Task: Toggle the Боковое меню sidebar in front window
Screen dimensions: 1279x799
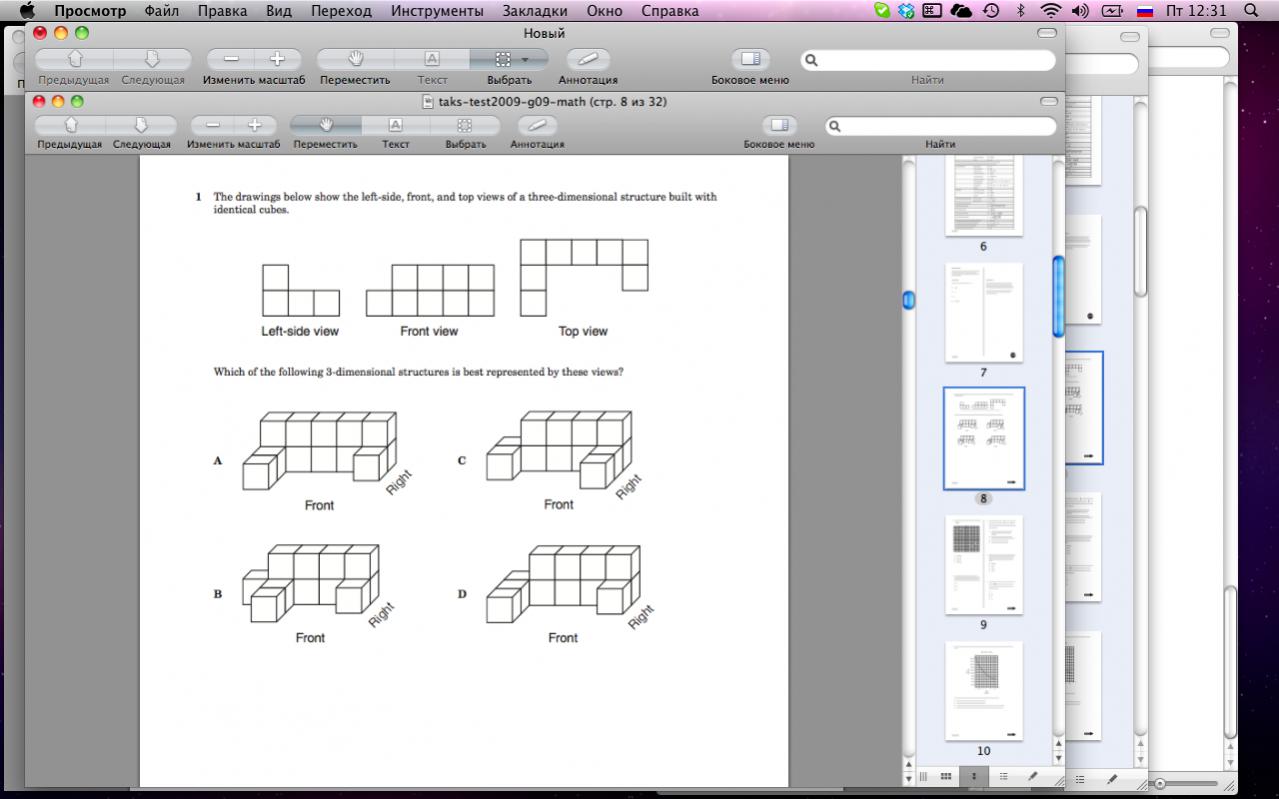Action: (779, 125)
